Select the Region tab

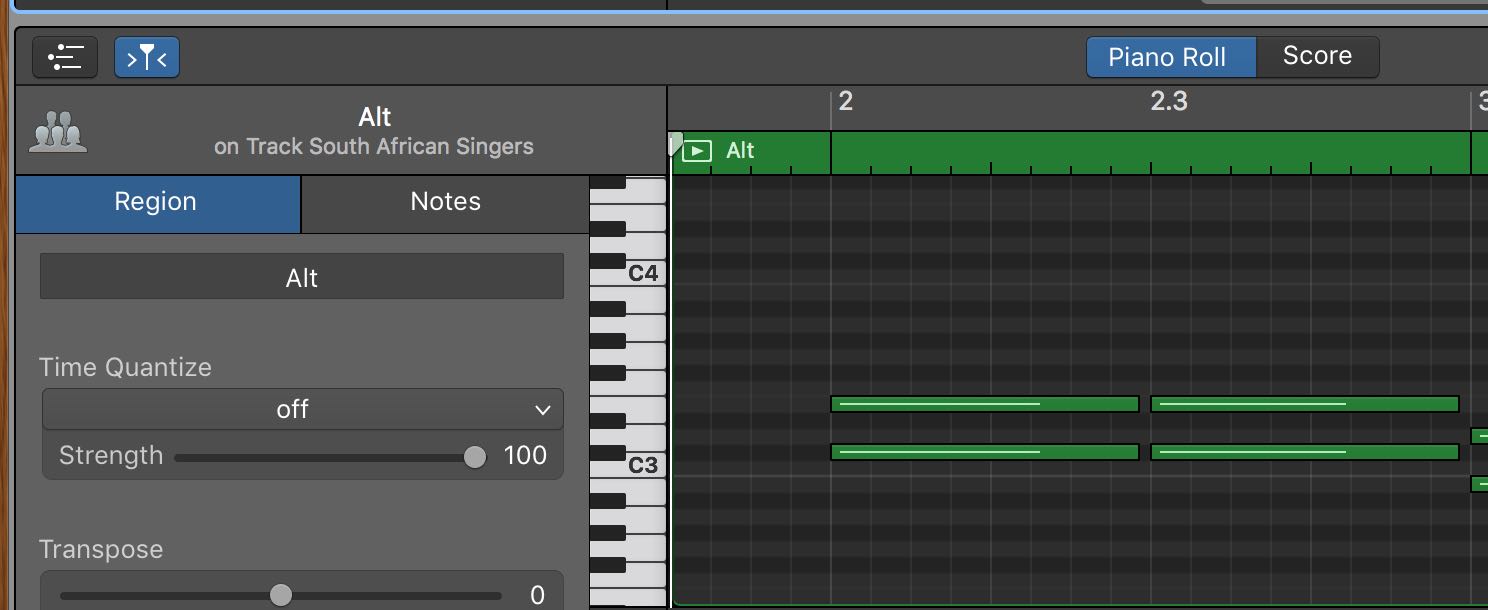pyautogui.click(x=158, y=203)
